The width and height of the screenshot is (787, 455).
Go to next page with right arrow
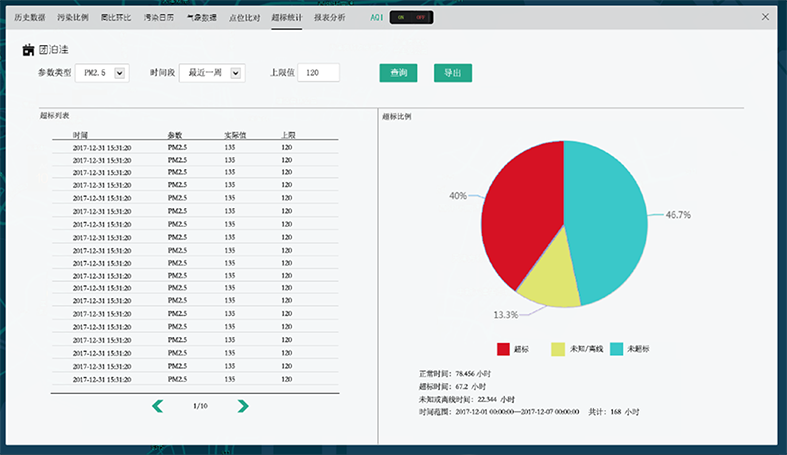click(242, 406)
